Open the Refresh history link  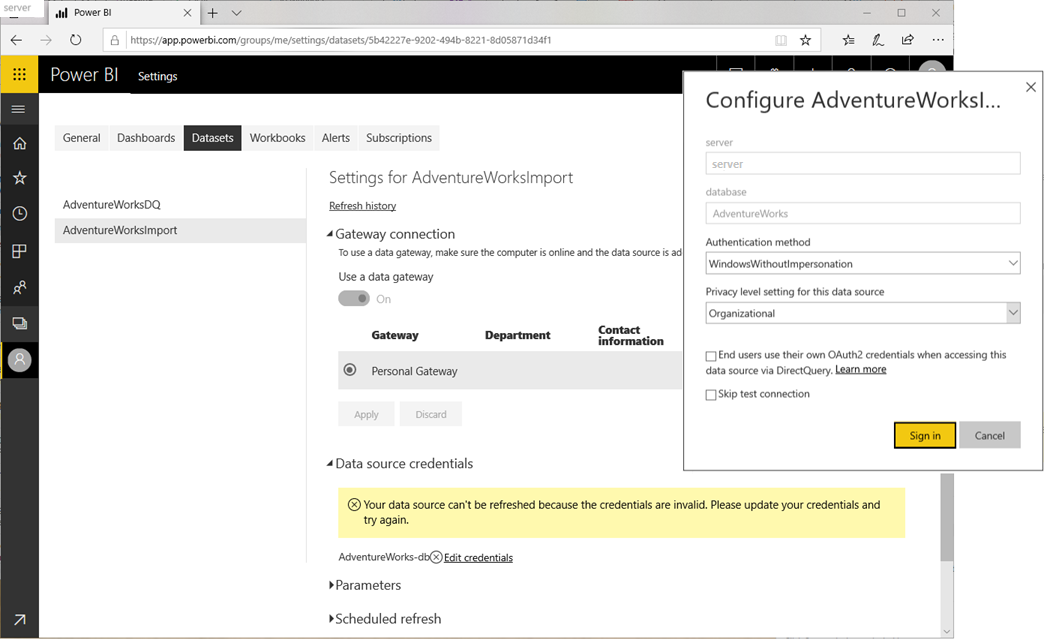click(x=362, y=205)
